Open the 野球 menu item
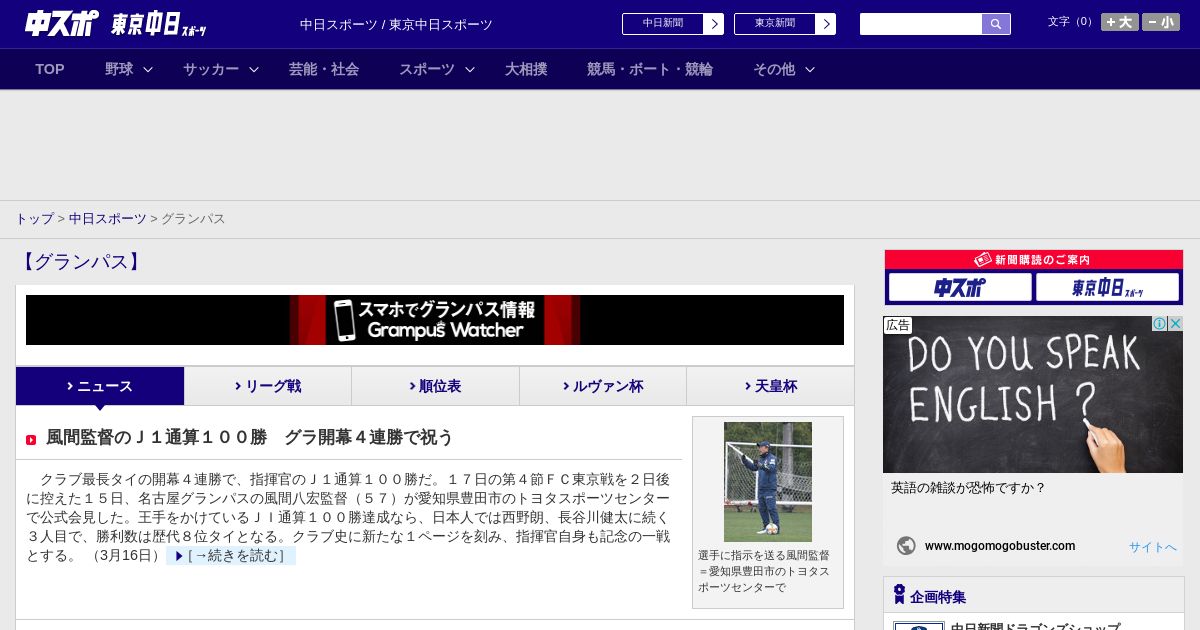This screenshot has height=630, width=1200. 119,69
